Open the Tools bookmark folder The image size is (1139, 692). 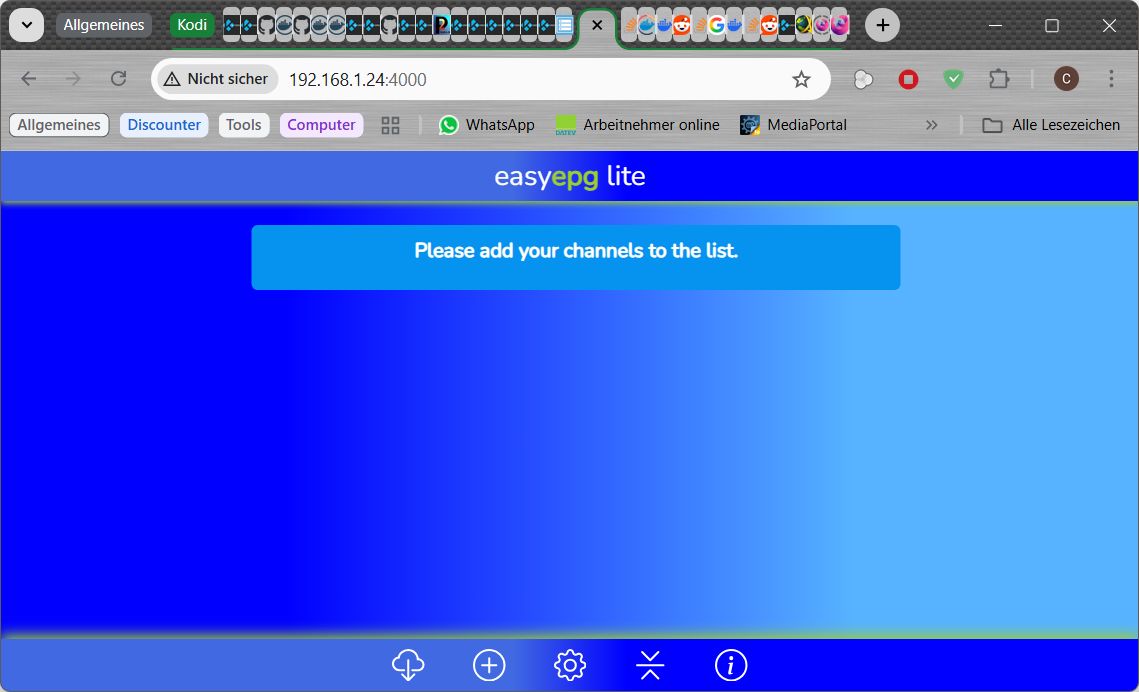coord(243,125)
